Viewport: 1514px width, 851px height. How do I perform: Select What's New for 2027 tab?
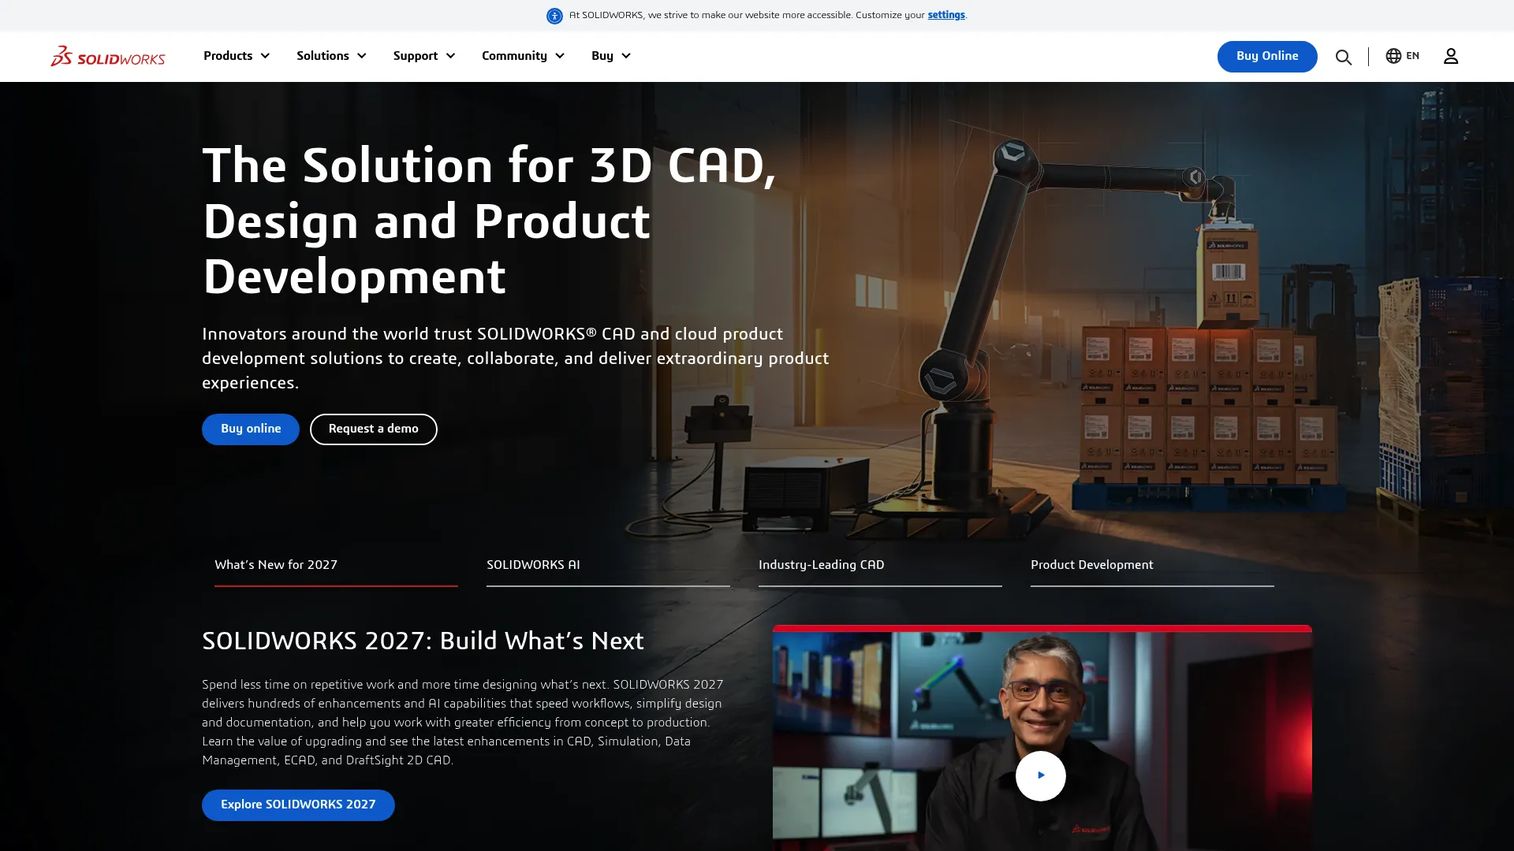pos(336,566)
